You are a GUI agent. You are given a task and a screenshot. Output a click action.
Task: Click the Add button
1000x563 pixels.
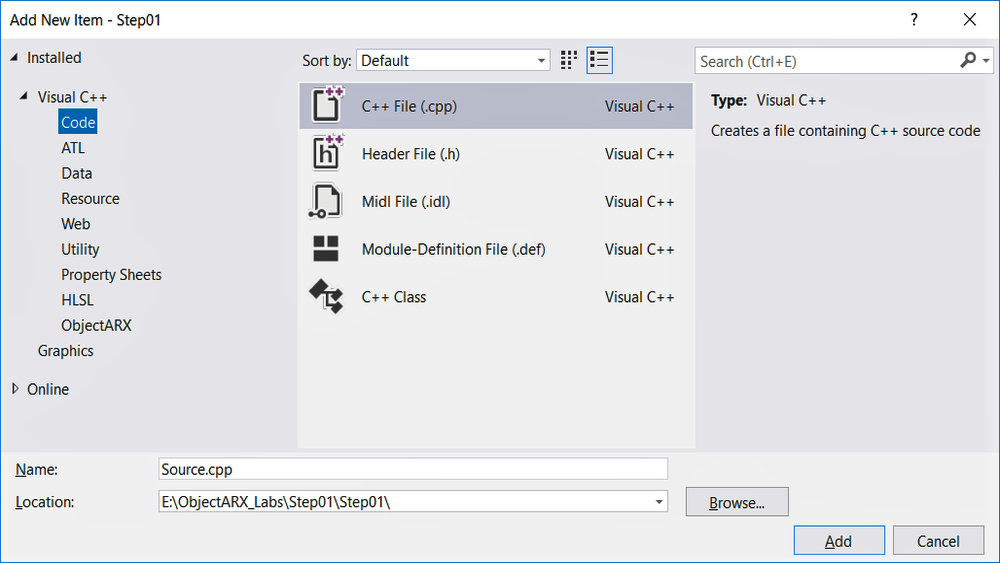pos(839,541)
